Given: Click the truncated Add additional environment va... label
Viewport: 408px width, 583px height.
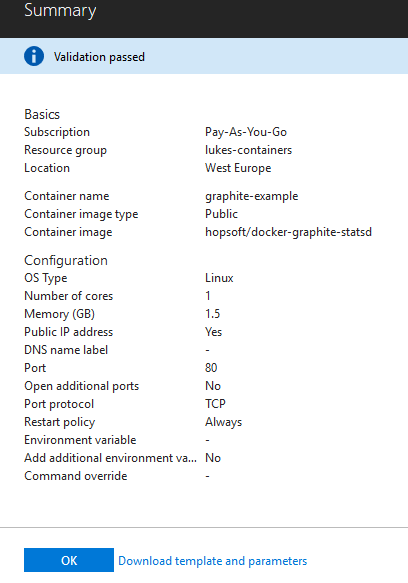Looking at the screenshot, I should tap(110, 458).
